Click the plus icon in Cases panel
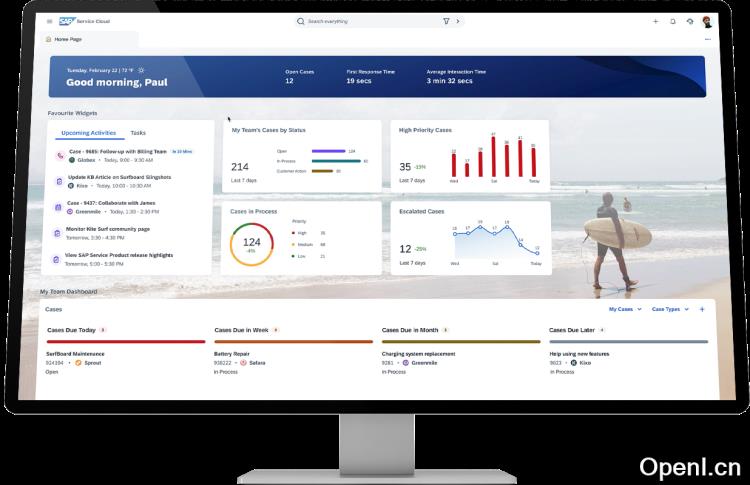Screen dimensions: 750x485 tap(702, 309)
